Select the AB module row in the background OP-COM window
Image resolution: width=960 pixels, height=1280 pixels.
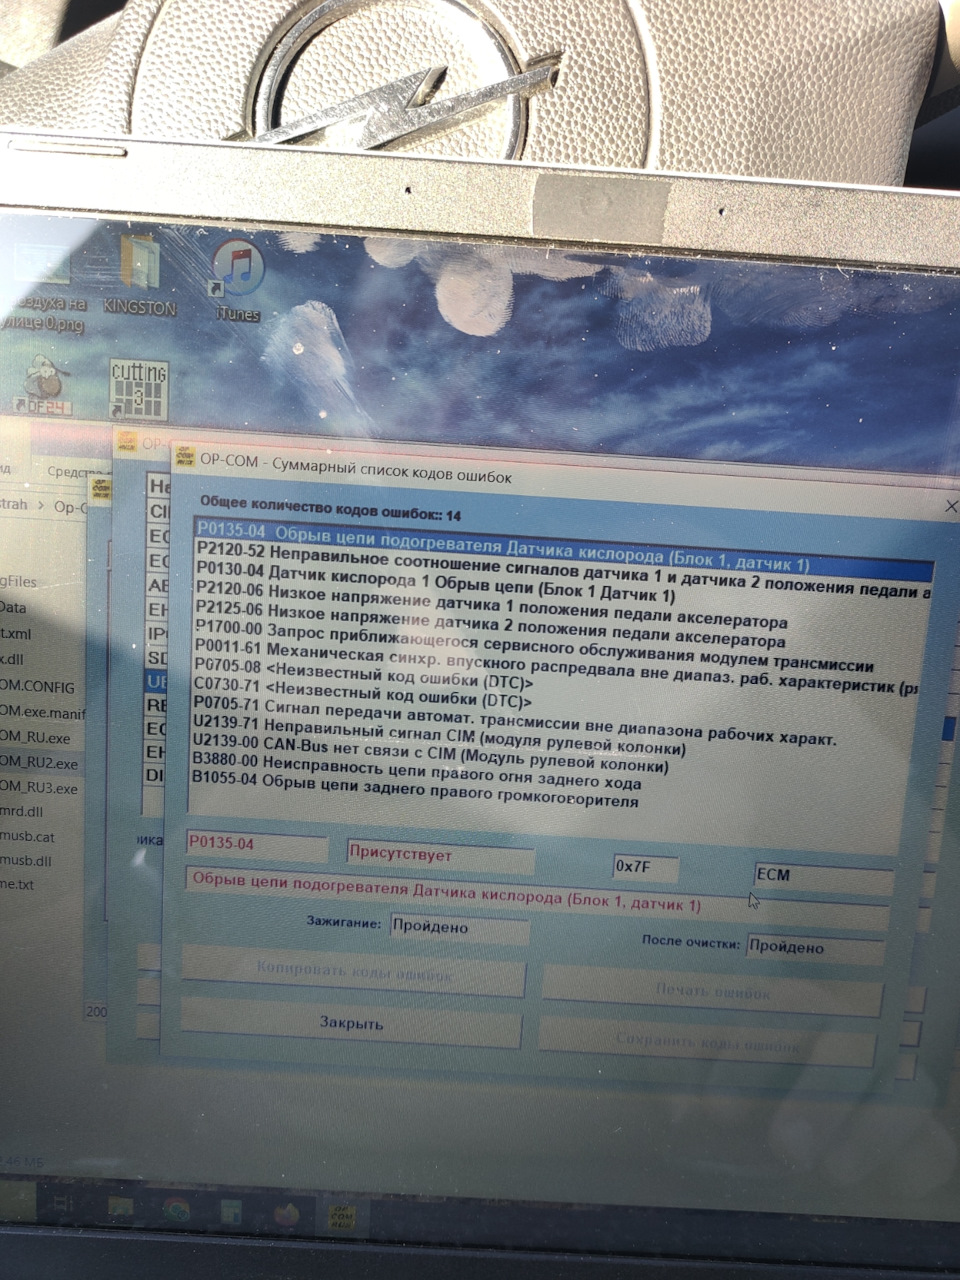(x=157, y=584)
